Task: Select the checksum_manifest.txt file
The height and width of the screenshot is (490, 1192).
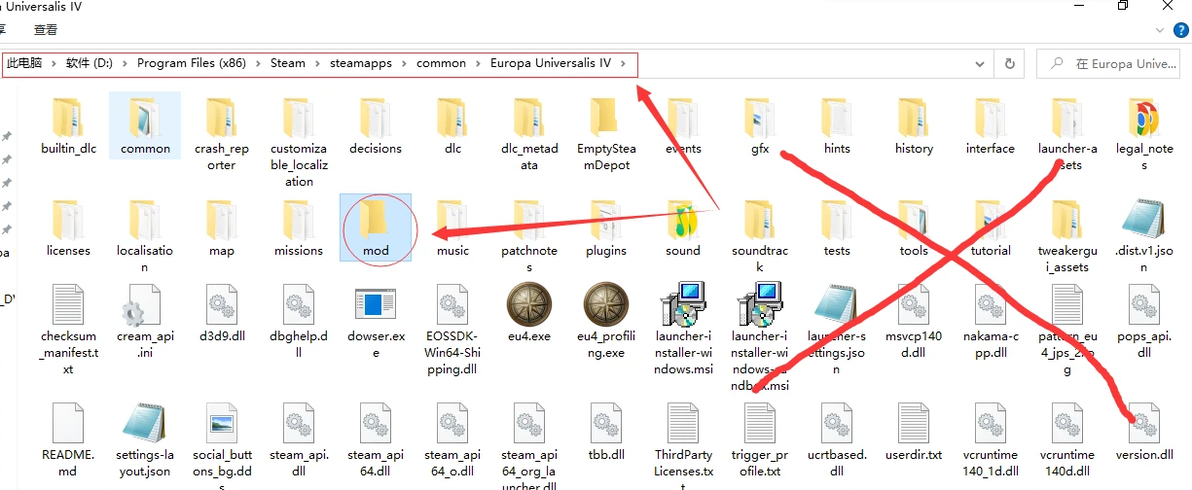Action: [68, 329]
